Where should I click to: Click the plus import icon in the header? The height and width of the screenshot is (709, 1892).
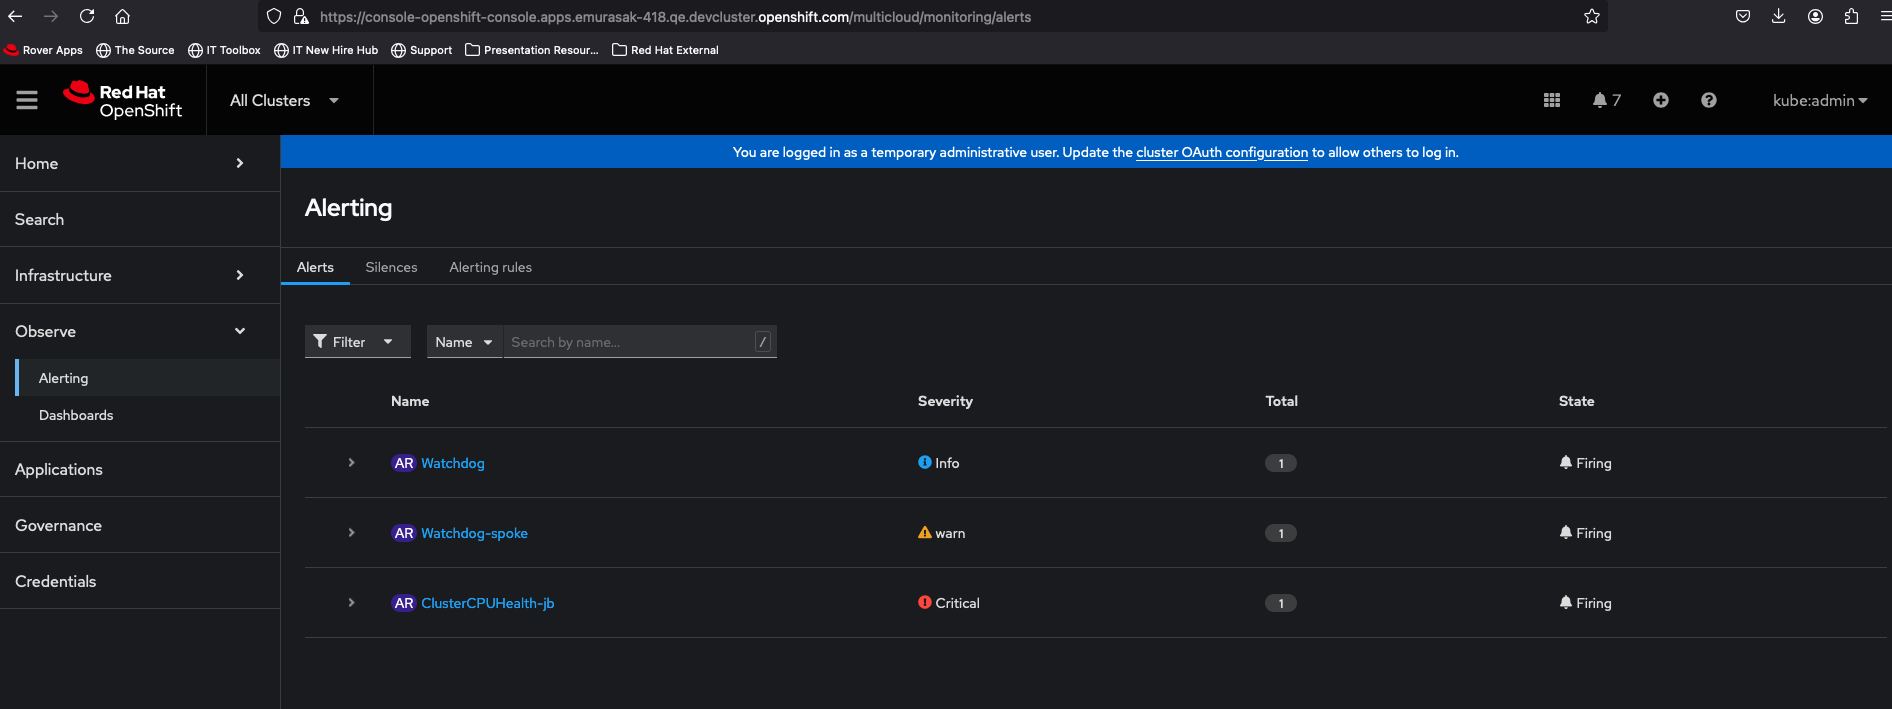point(1661,100)
